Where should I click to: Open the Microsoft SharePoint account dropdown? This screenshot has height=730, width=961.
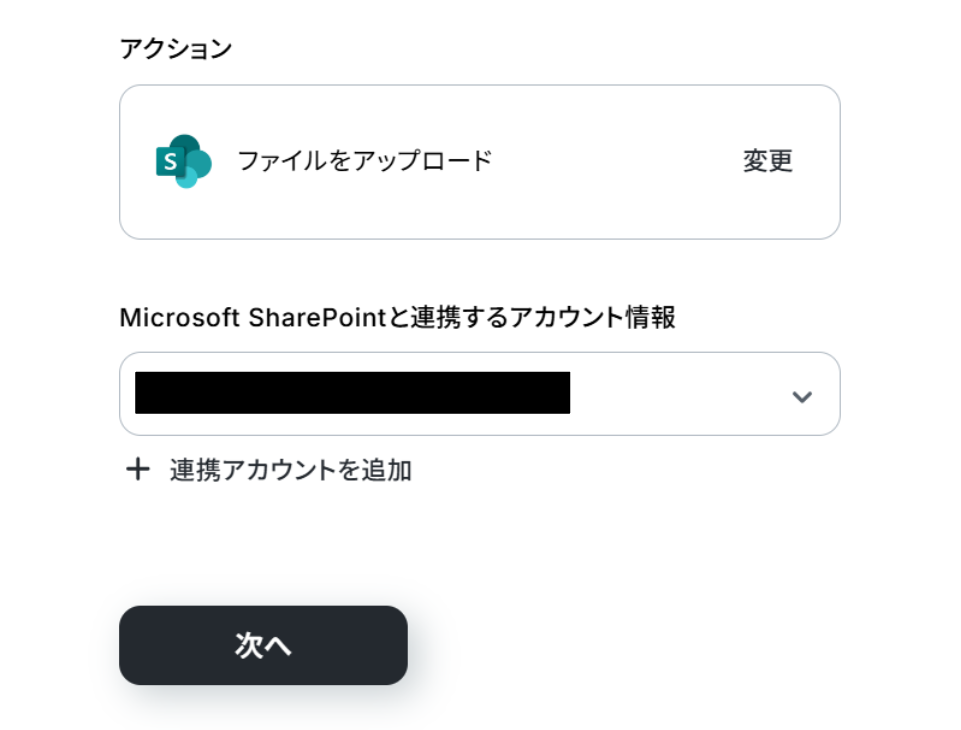(x=479, y=394)
